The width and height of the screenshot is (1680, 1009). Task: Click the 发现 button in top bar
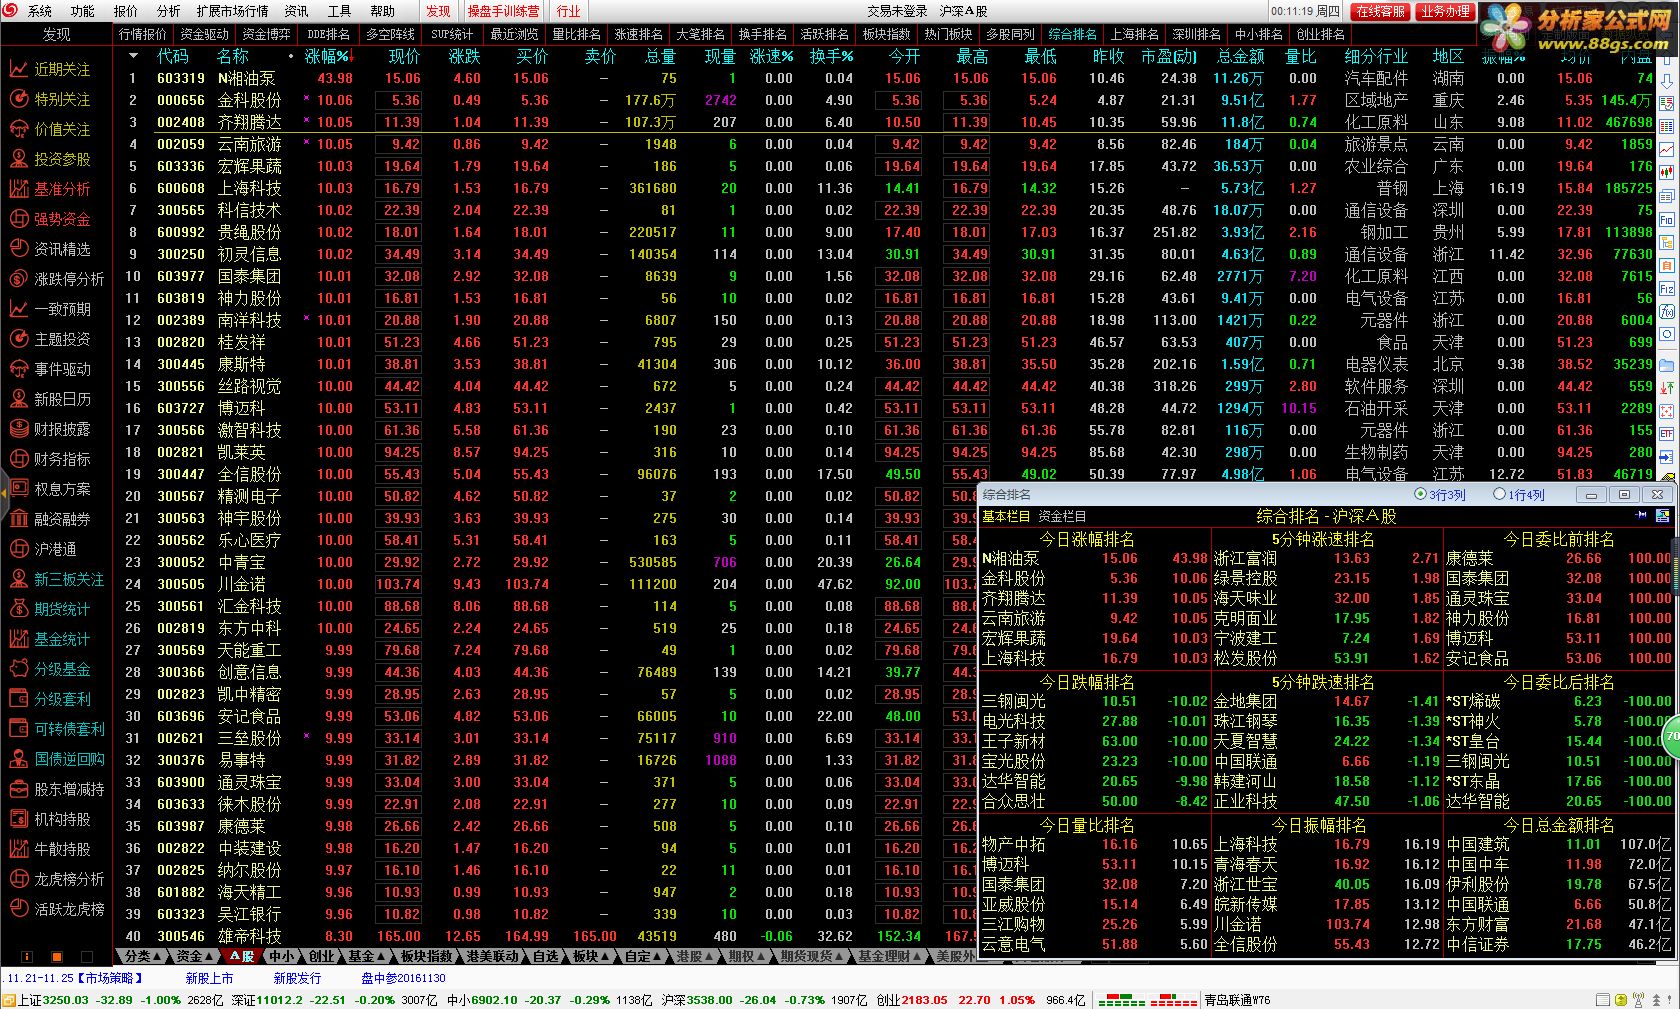click(438, 11)
